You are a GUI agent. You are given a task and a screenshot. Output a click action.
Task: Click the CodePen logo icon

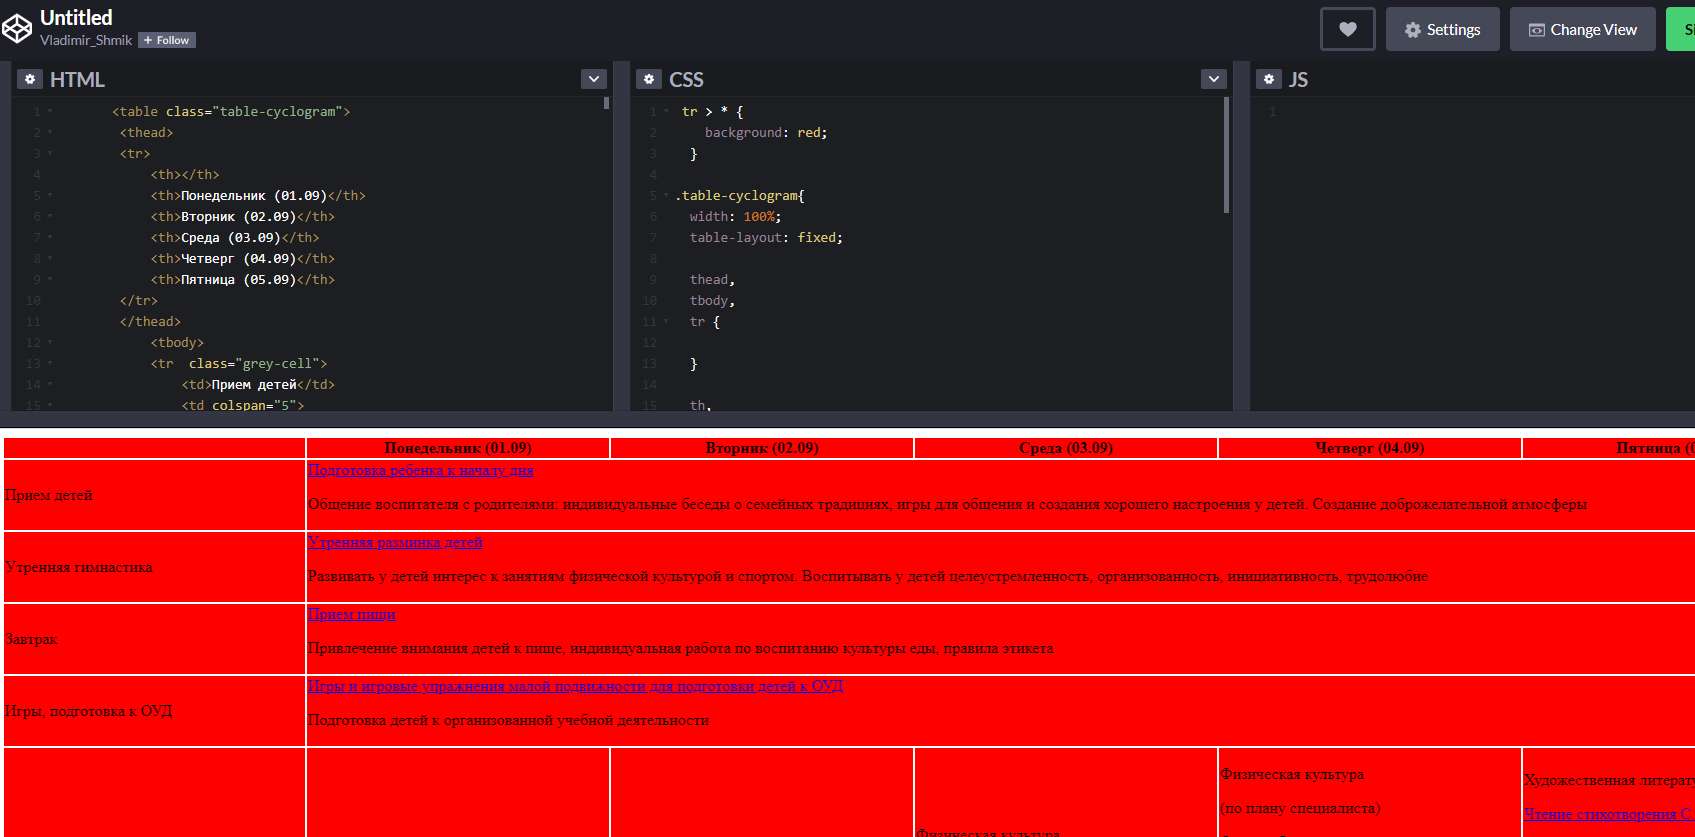point(16,29)
